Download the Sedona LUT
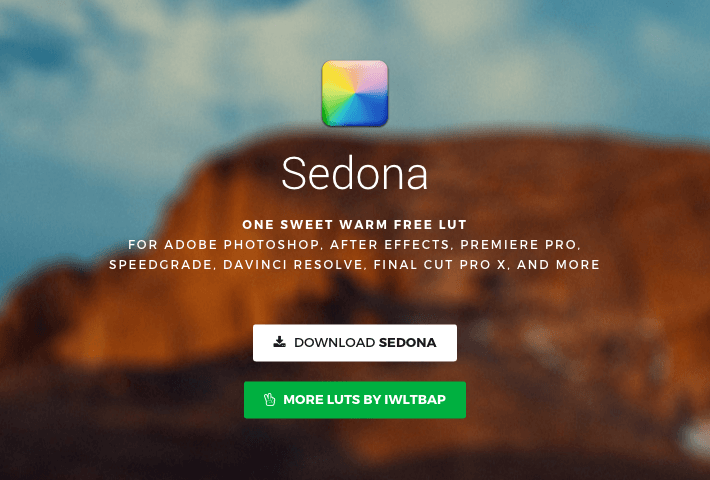The height and width of the screenshot is (480, 710). click(355, 343)
